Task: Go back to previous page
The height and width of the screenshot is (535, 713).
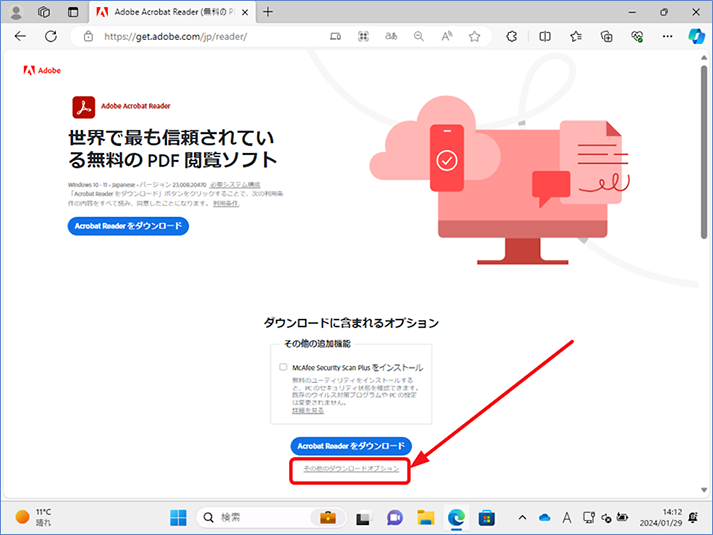Action: [x=20, y=36]
